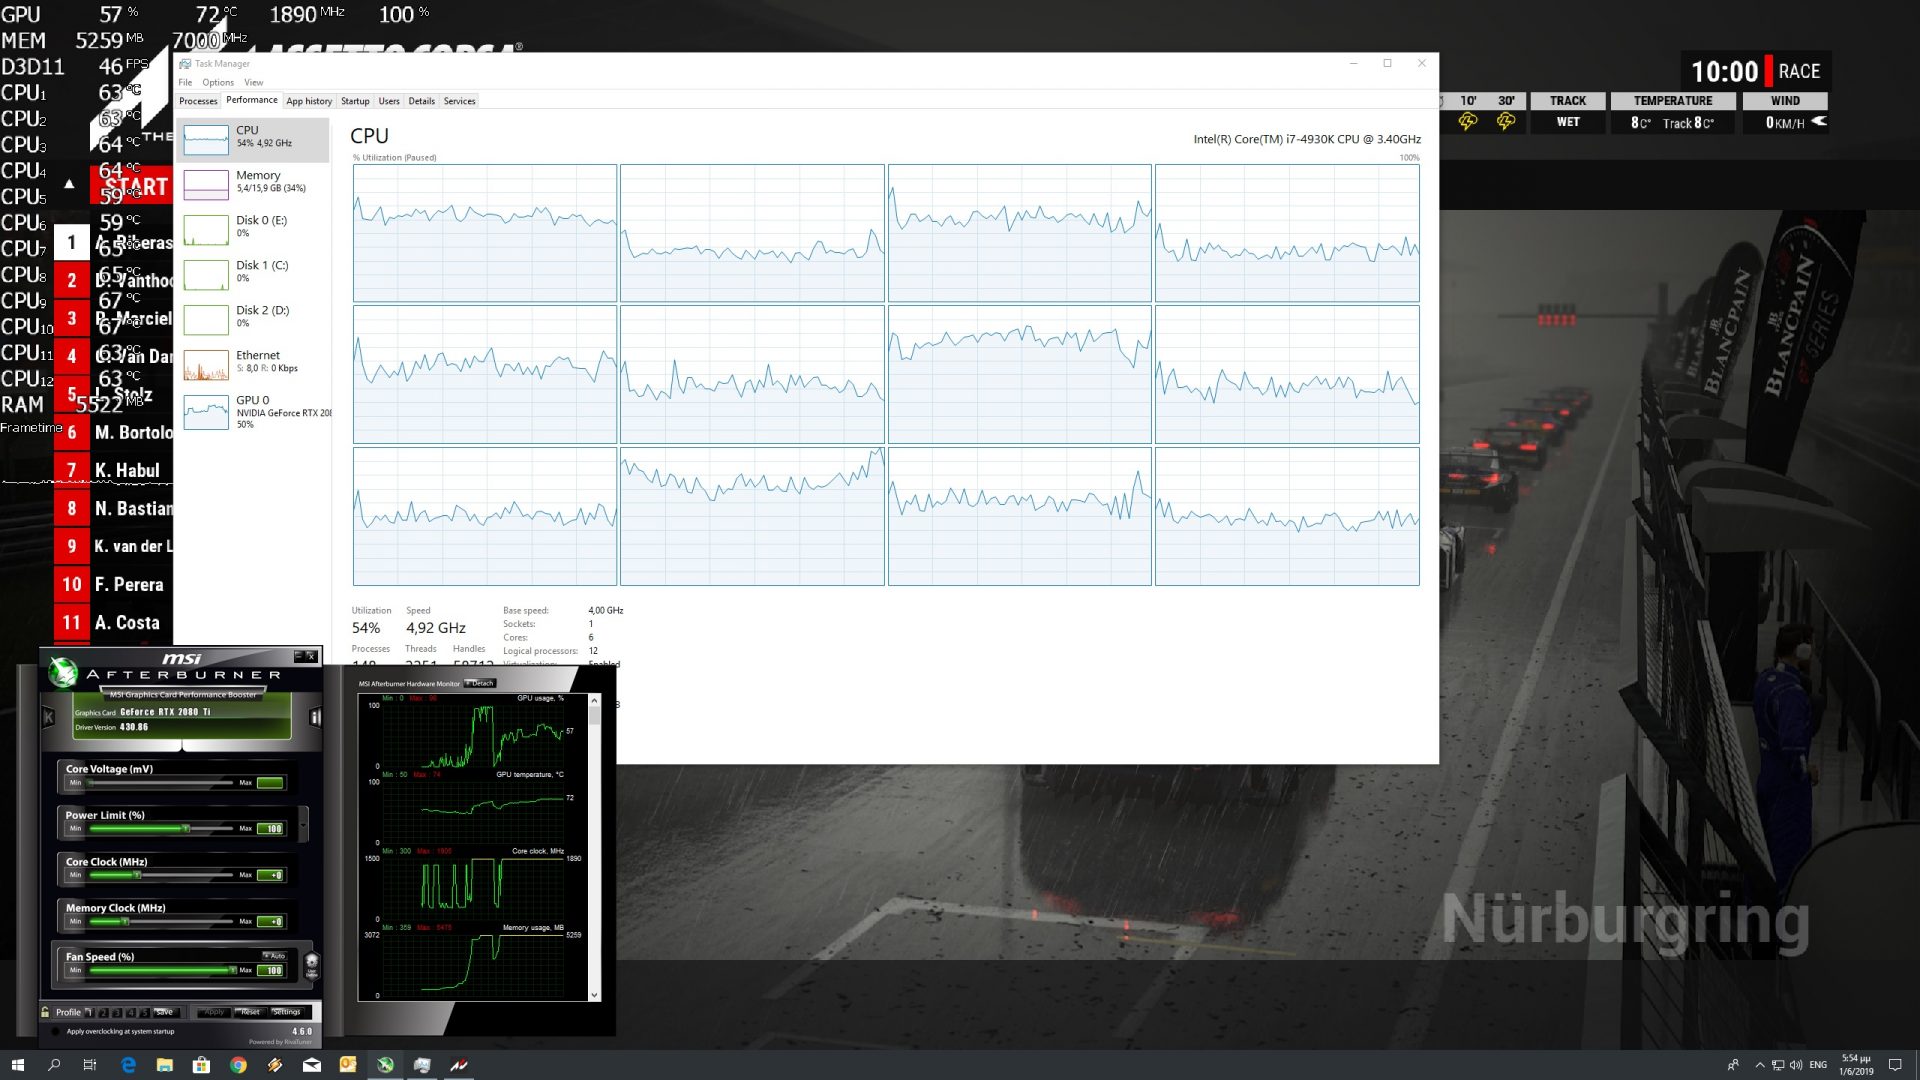Collapse the race standings list arrow
The width and height of the screenshot is (1920, 1080).
tap(69, 184)
